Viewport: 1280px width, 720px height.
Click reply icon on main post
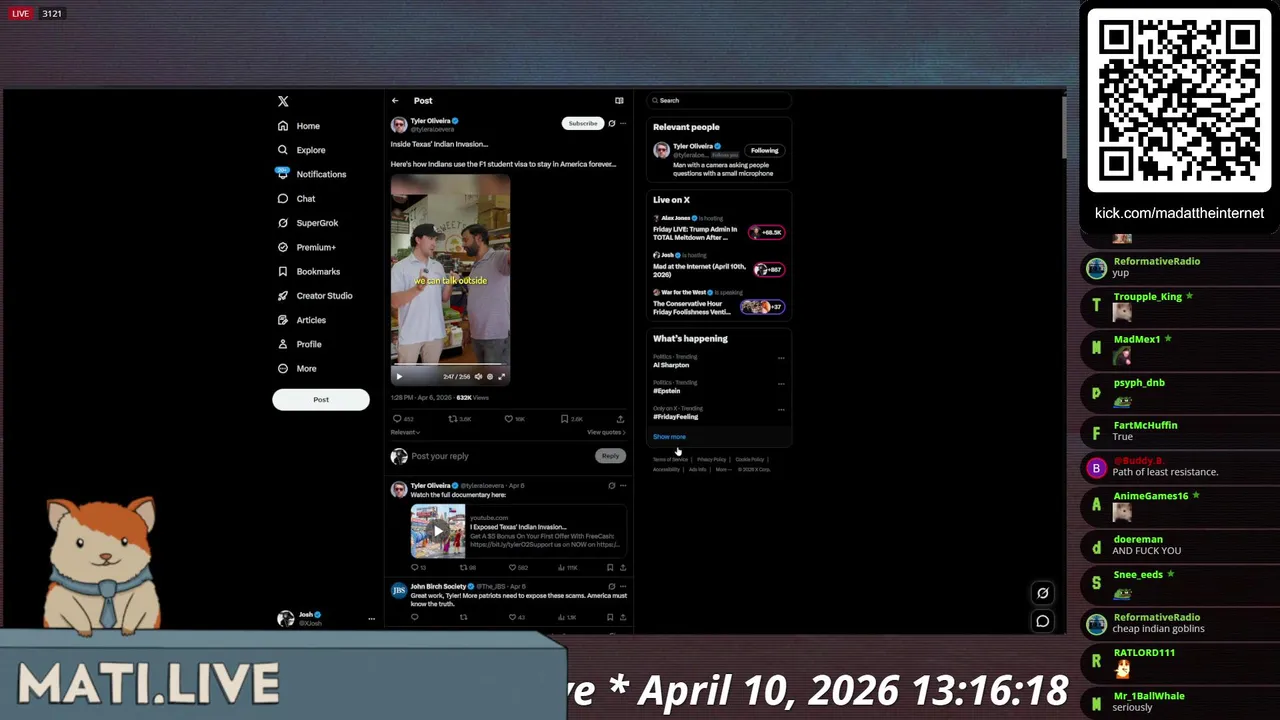[397, 419]
